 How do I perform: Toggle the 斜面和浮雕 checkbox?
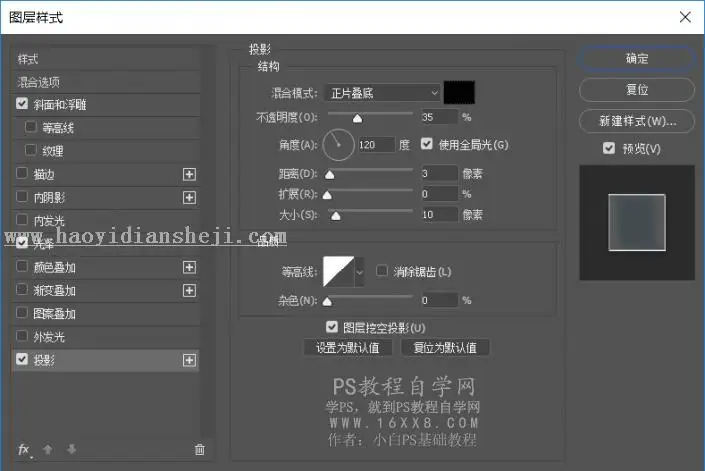click(22, 104)
